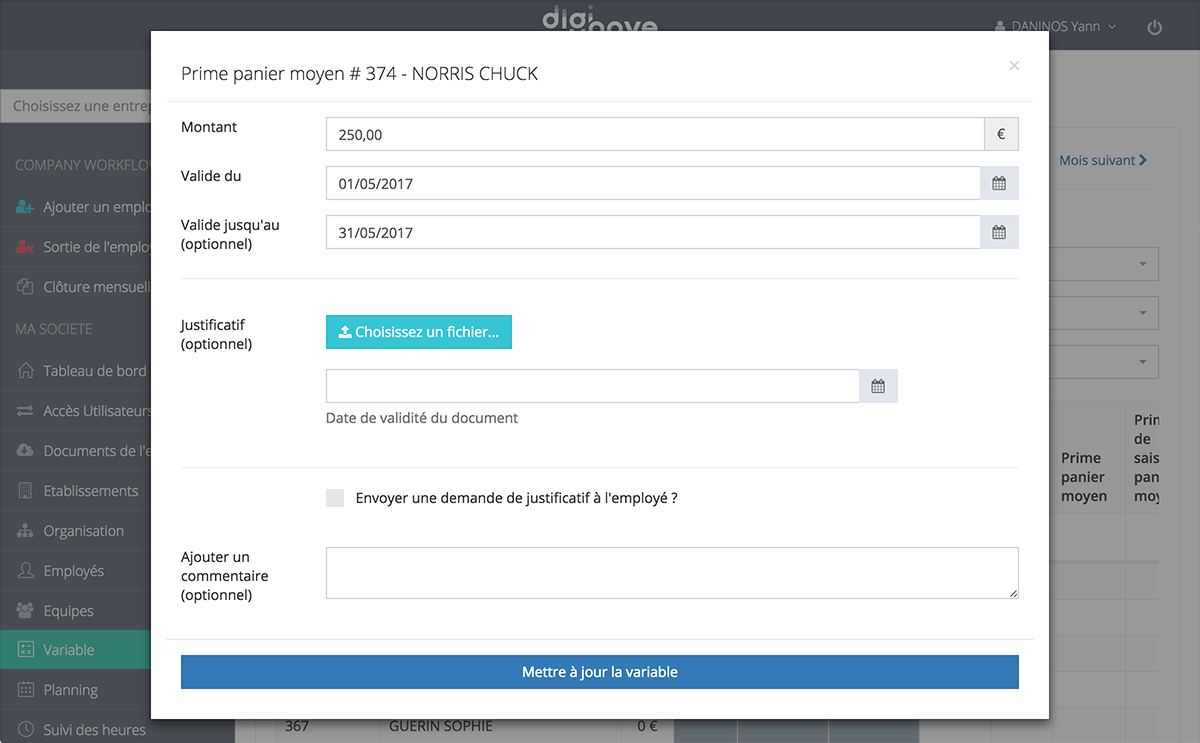Viewport: 1200px width, 743px height.
Task: Click the Employés person icon
Action: tap(26, 571)
